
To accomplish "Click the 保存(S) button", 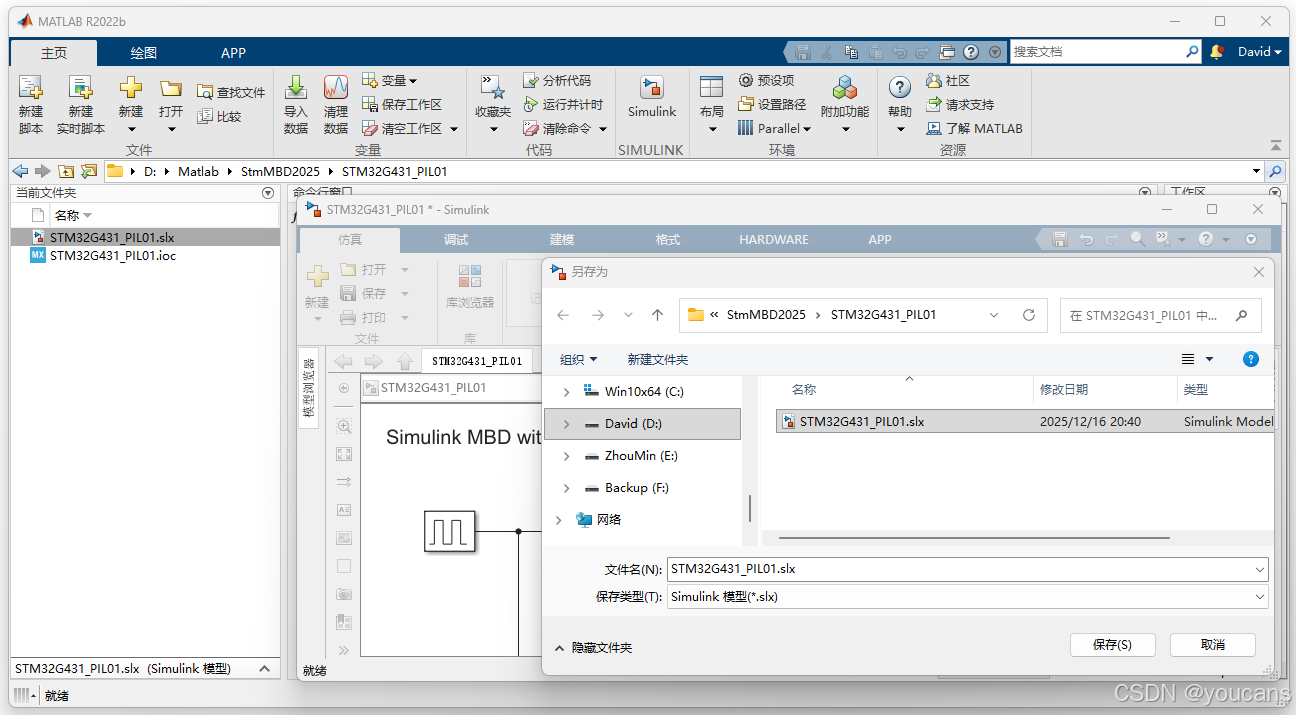I will pyautogui.click(x=1112, y=645).
